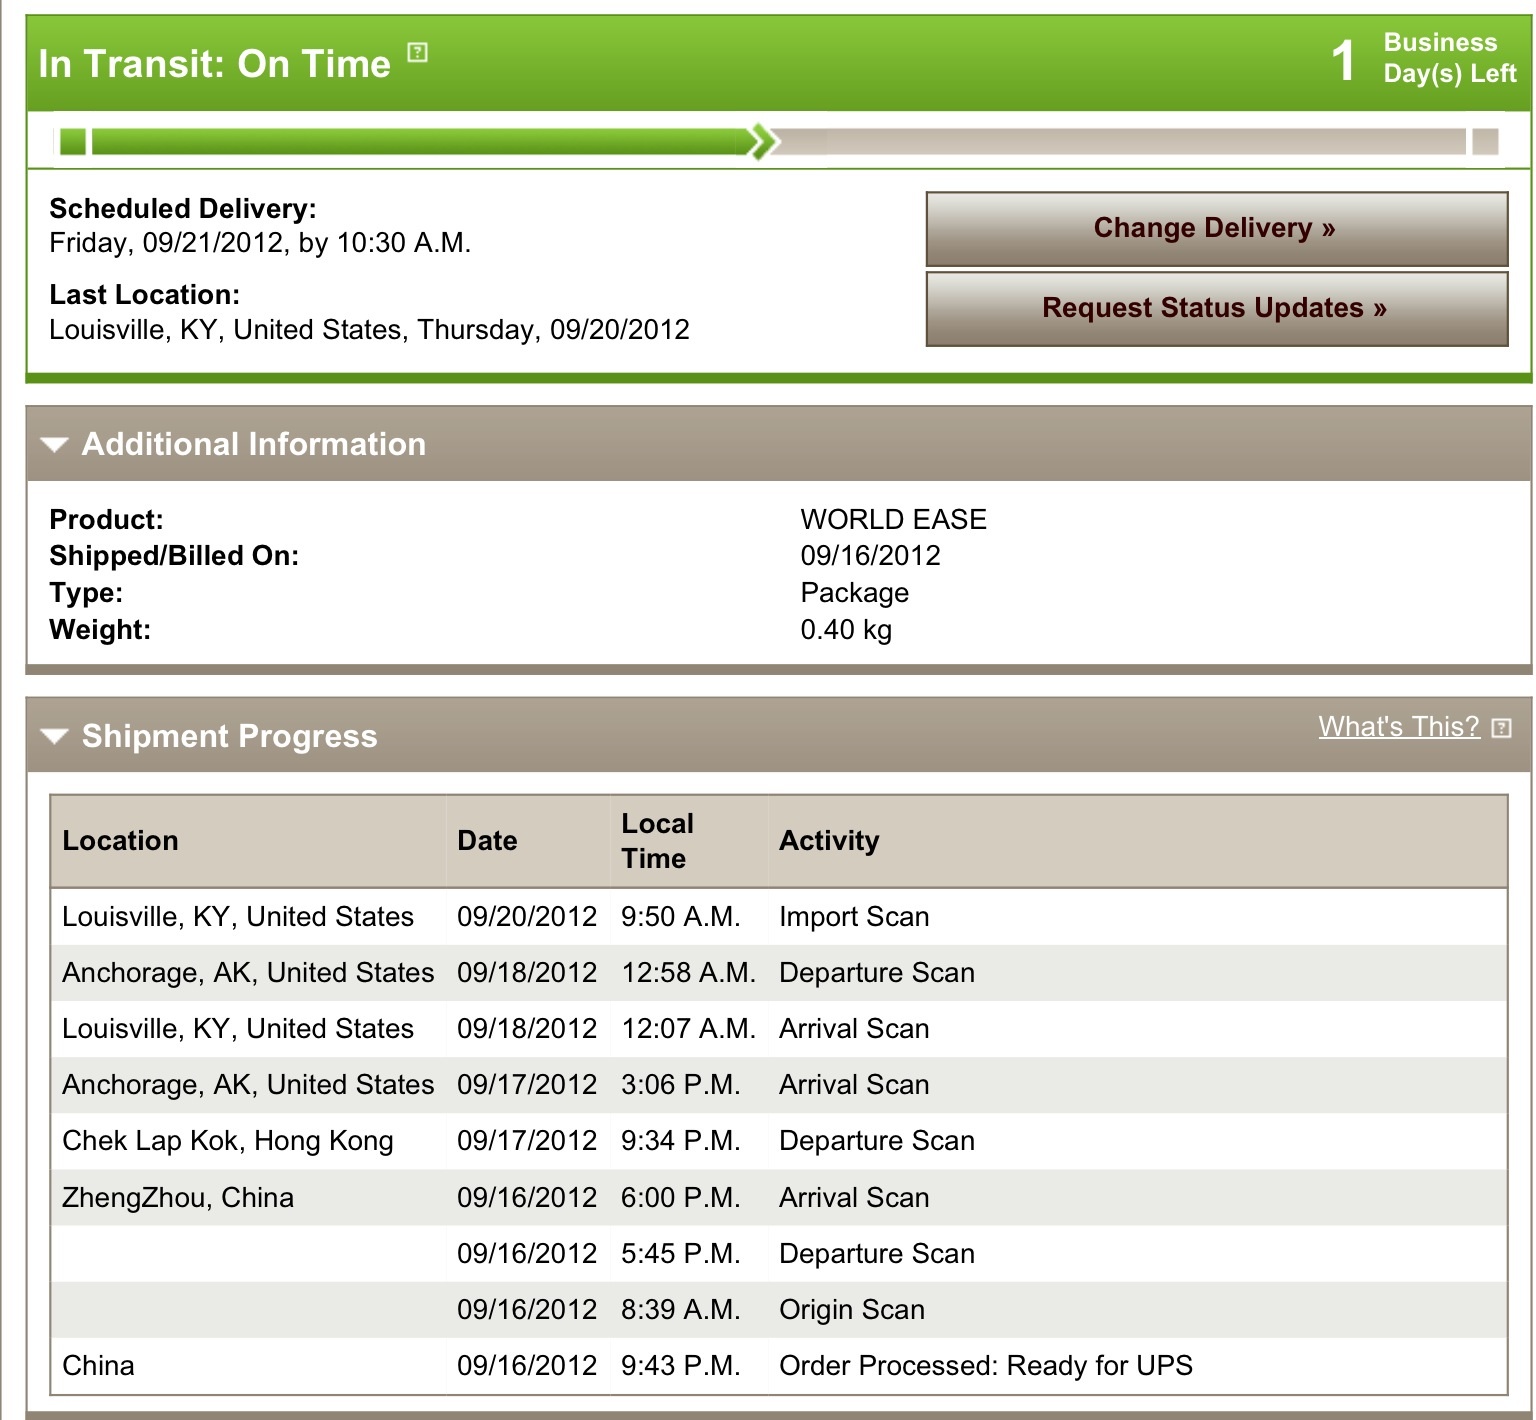
Task: Select the Import Scan row
Action: 779,917
